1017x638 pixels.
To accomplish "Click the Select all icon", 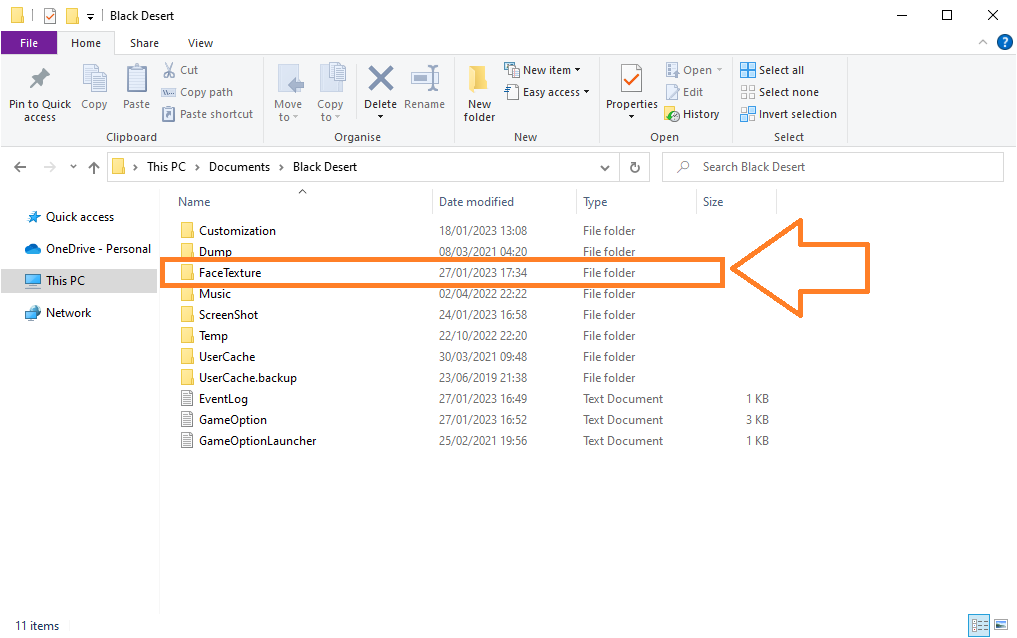I will click(748, 70).
